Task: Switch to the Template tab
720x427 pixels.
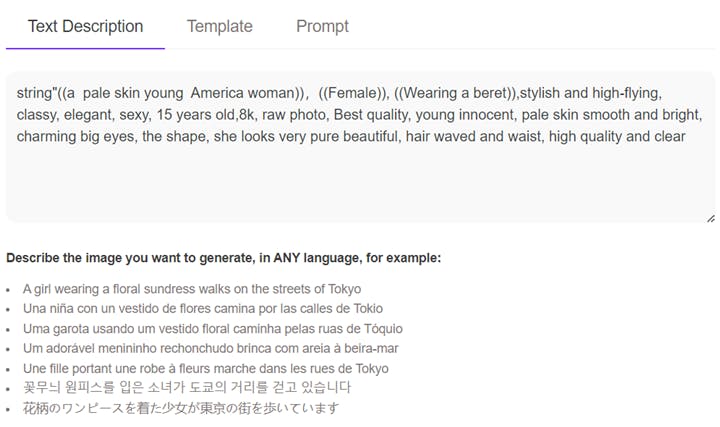Action: point(219,26)
